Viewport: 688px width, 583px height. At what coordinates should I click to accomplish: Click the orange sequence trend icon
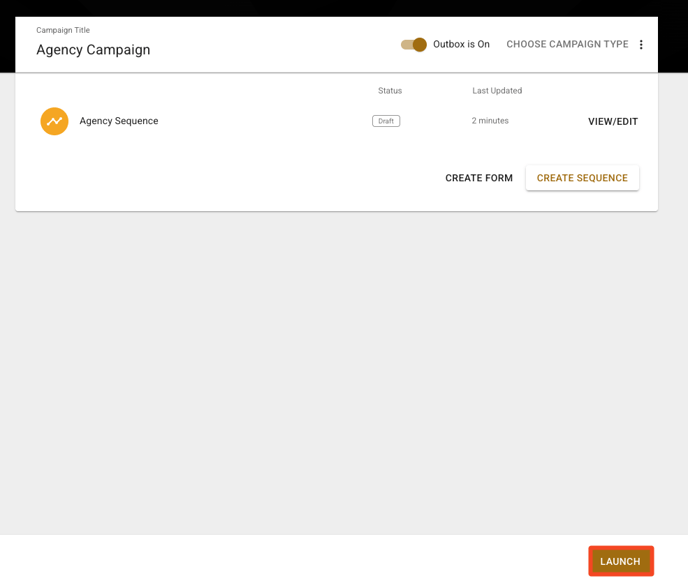[x=54, y=121]
